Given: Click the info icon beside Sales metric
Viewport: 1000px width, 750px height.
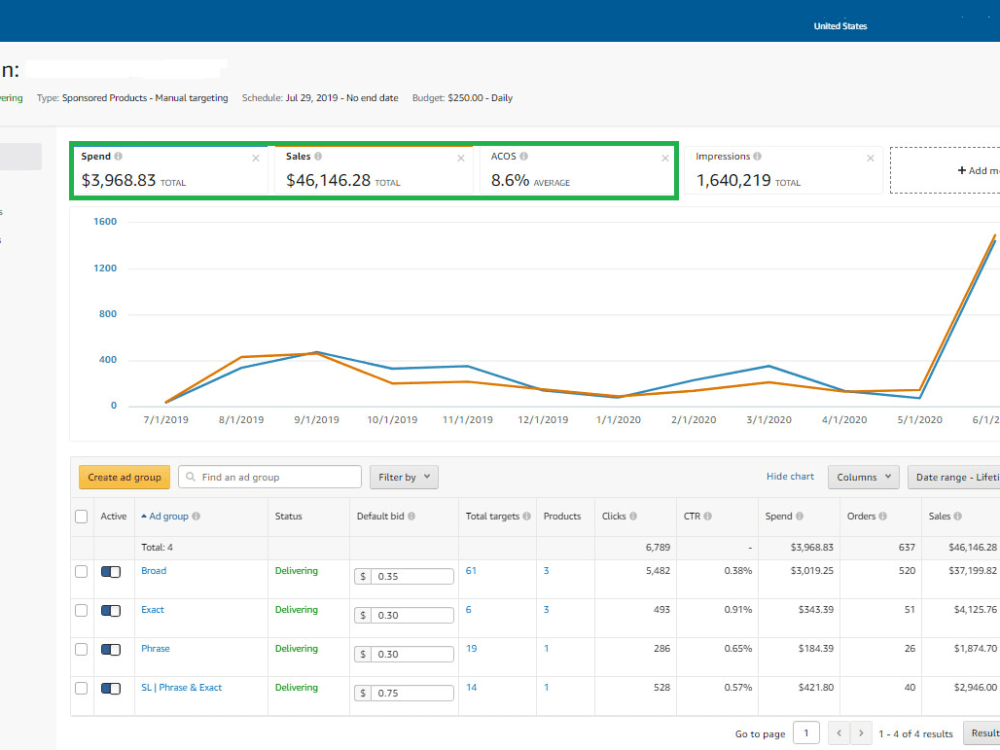Looking at the screenshot, I should (318, 156).
